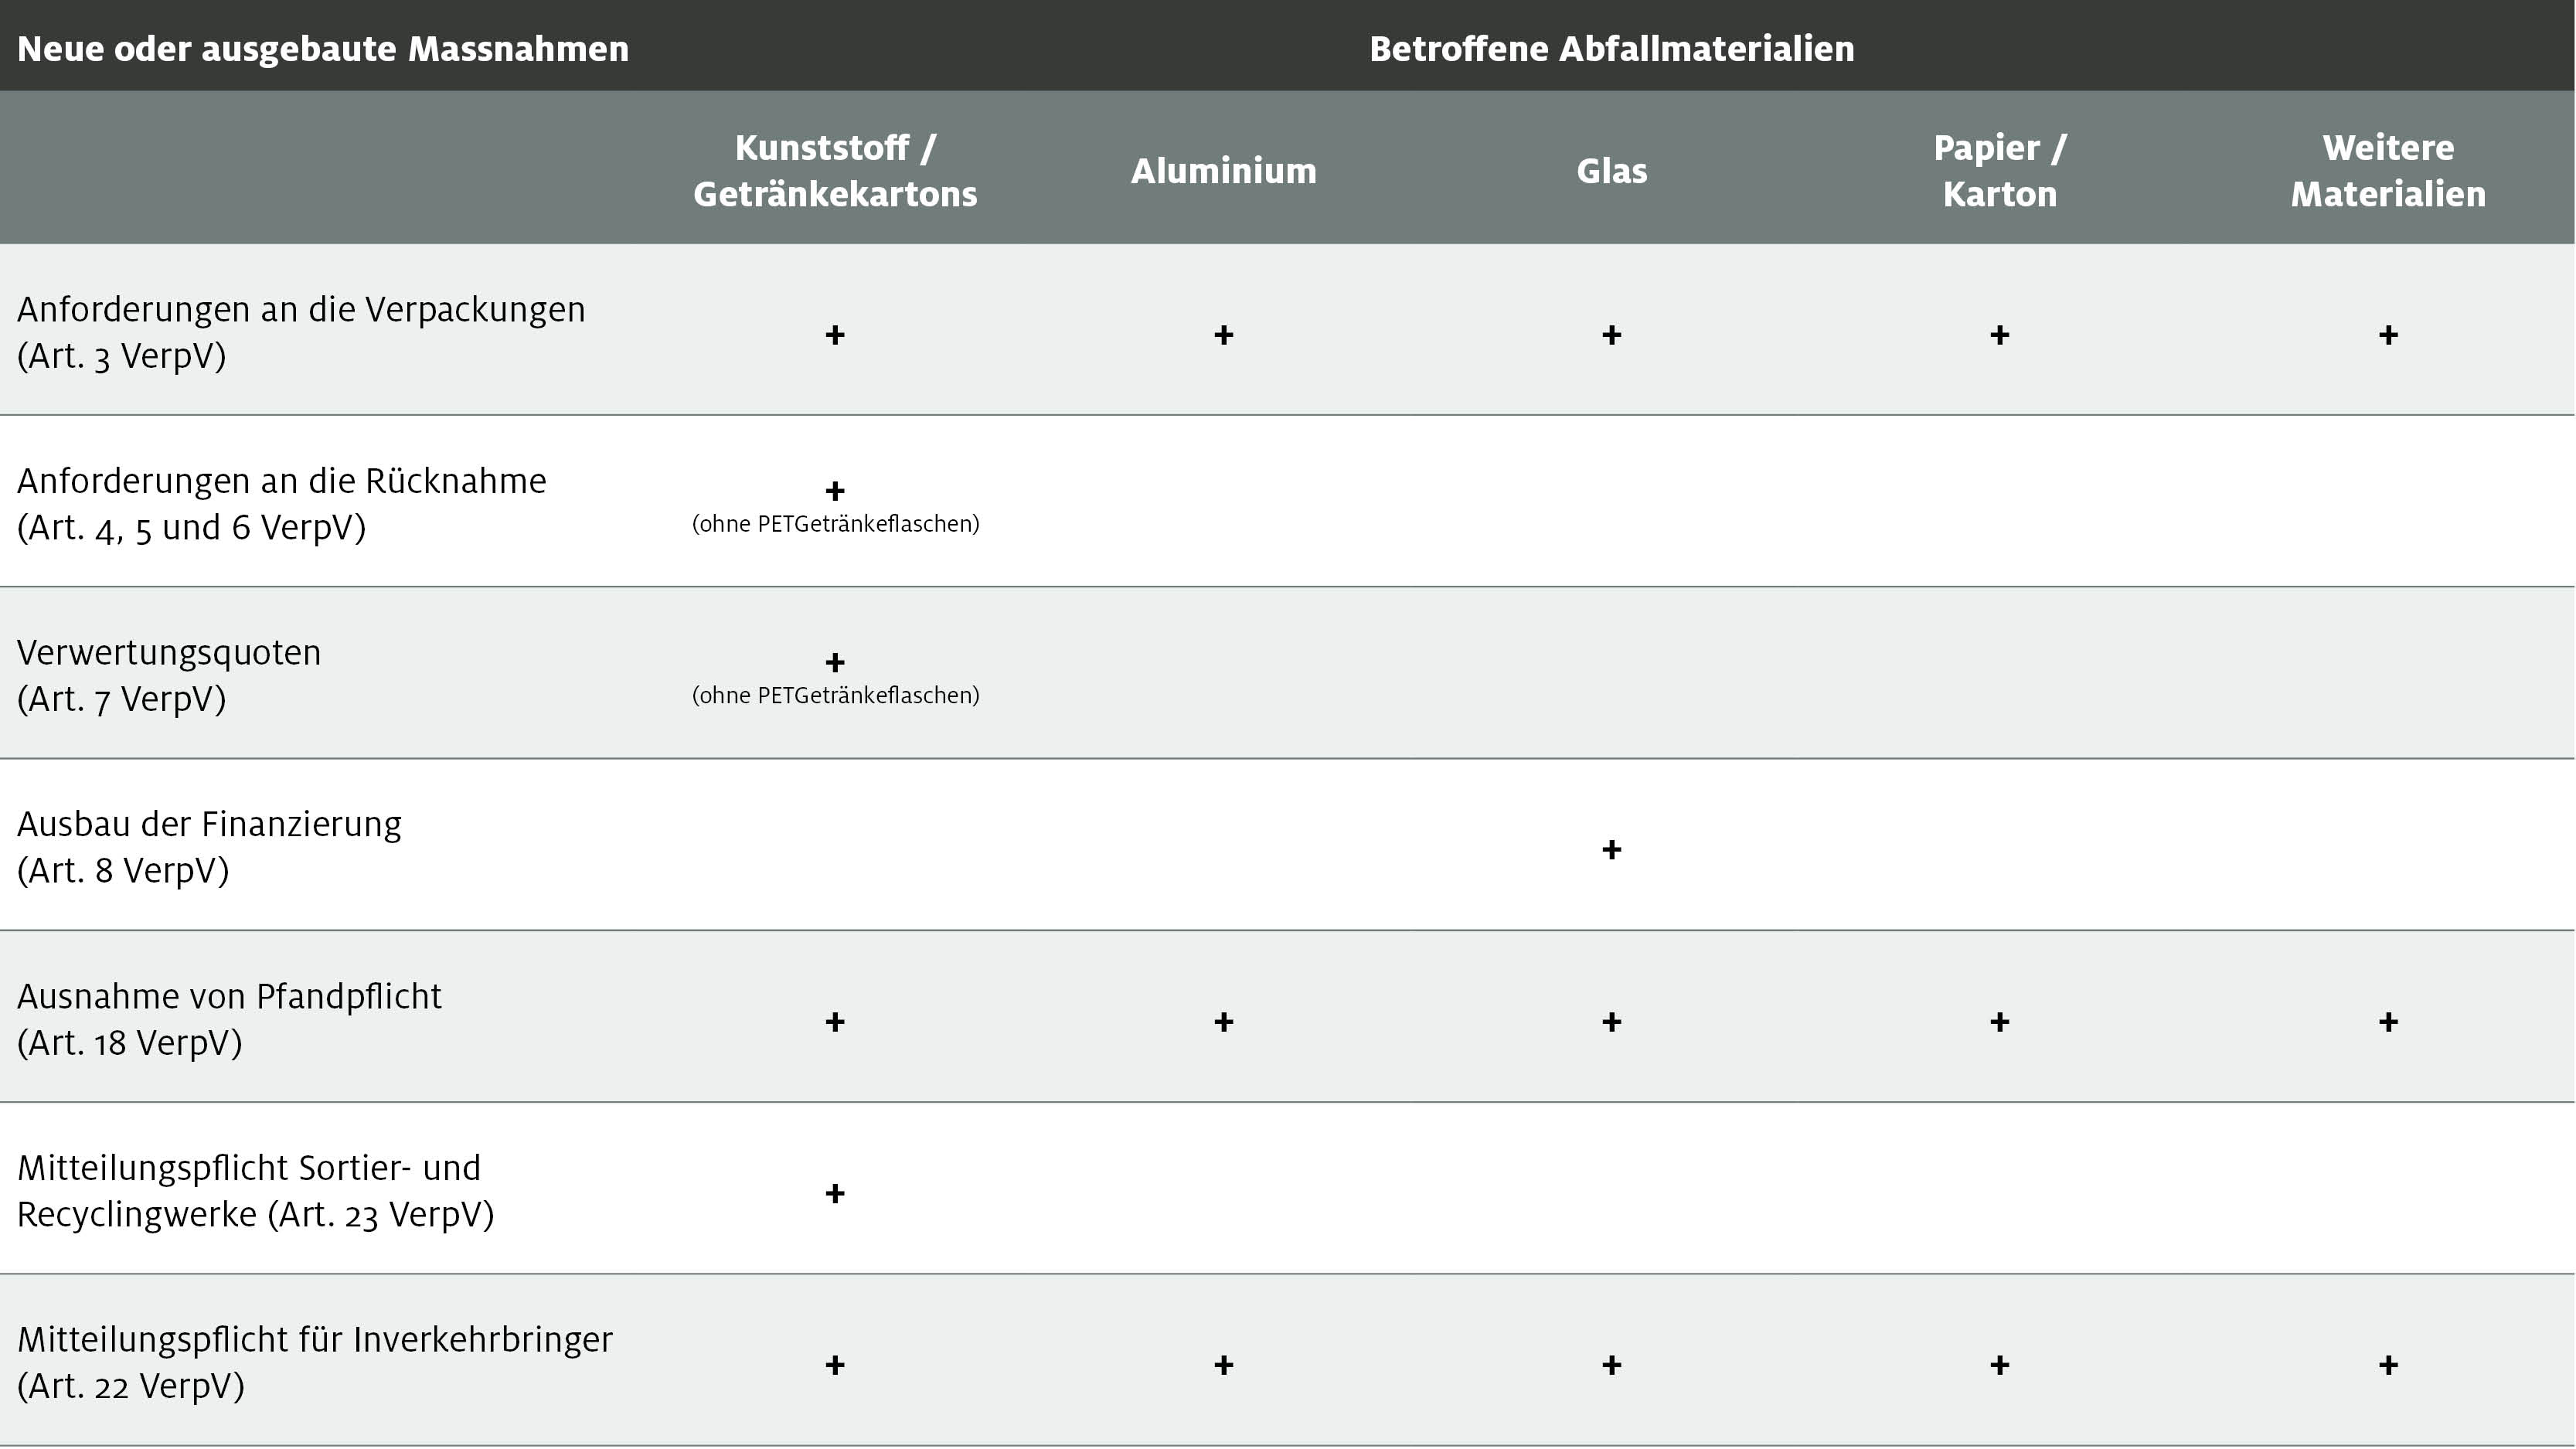Viewport: 2576px width, 1449px height.
Task: Click plus for Art. 3 under Weitere Materialien
Action: [2388, 335]
